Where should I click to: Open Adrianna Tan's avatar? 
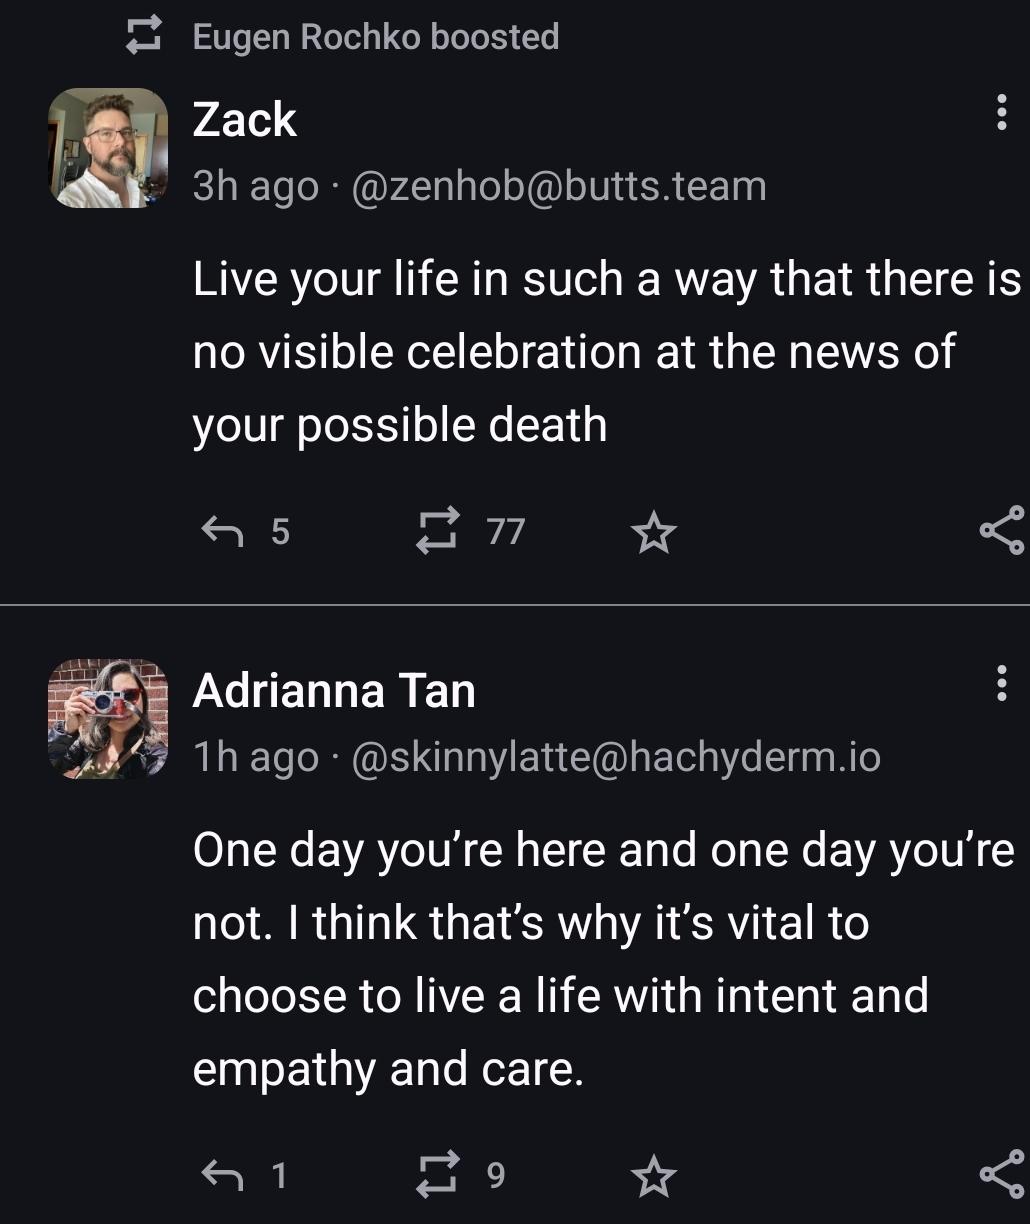(108, 718)
